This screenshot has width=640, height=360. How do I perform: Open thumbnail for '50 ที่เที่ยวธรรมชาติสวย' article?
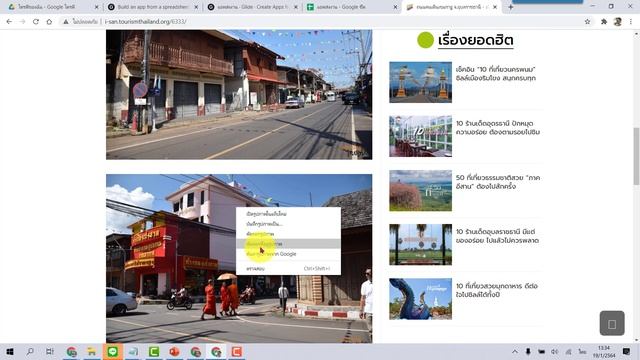pyautogui.click(x=420, y=191)
